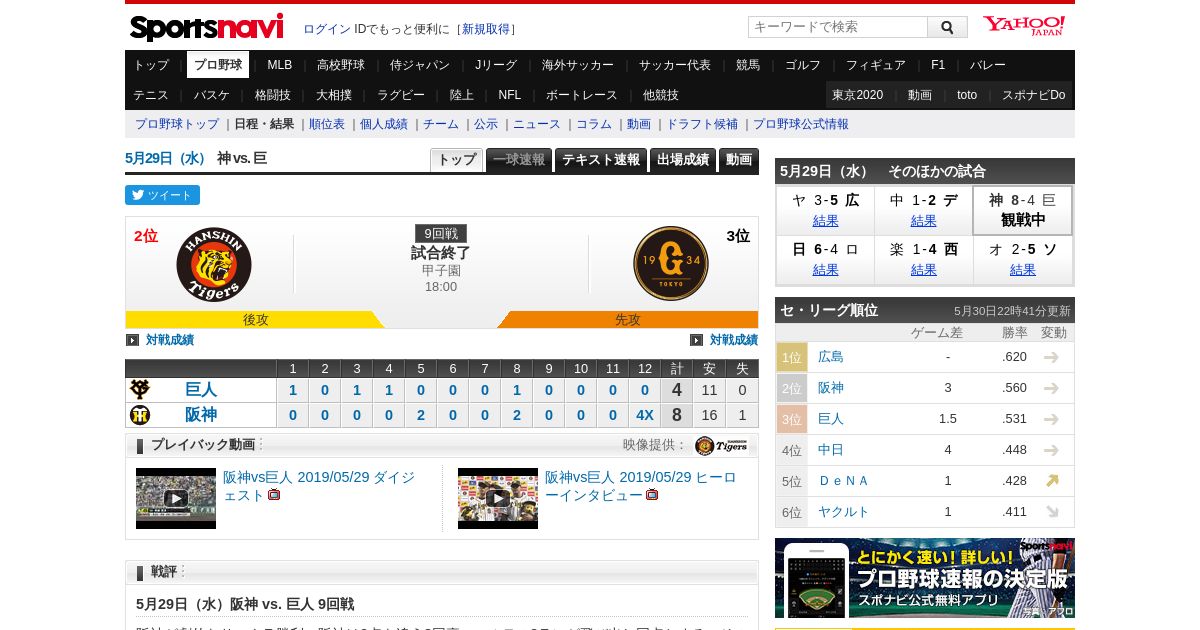Viewport: 1200px width, 630px height.
Task: Open 広島 in league standings
Action: 831,357
